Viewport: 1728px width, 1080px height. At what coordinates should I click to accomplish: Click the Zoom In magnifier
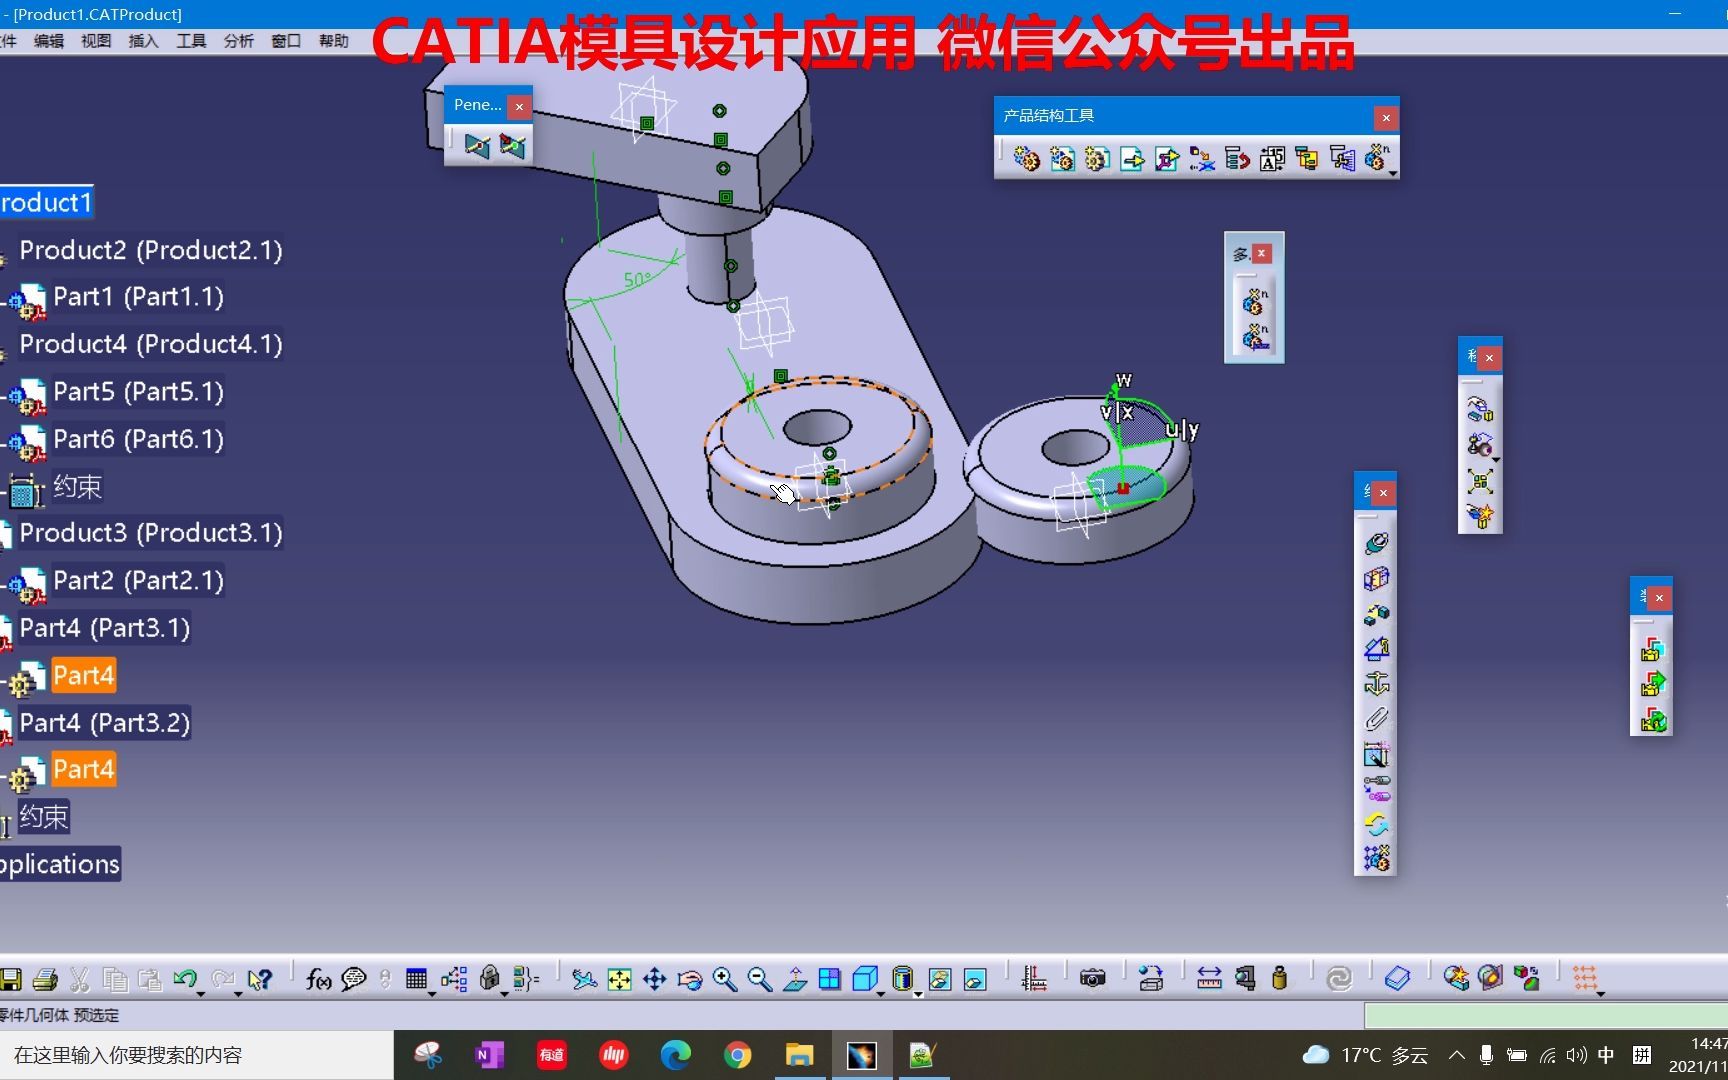(725, 979)
